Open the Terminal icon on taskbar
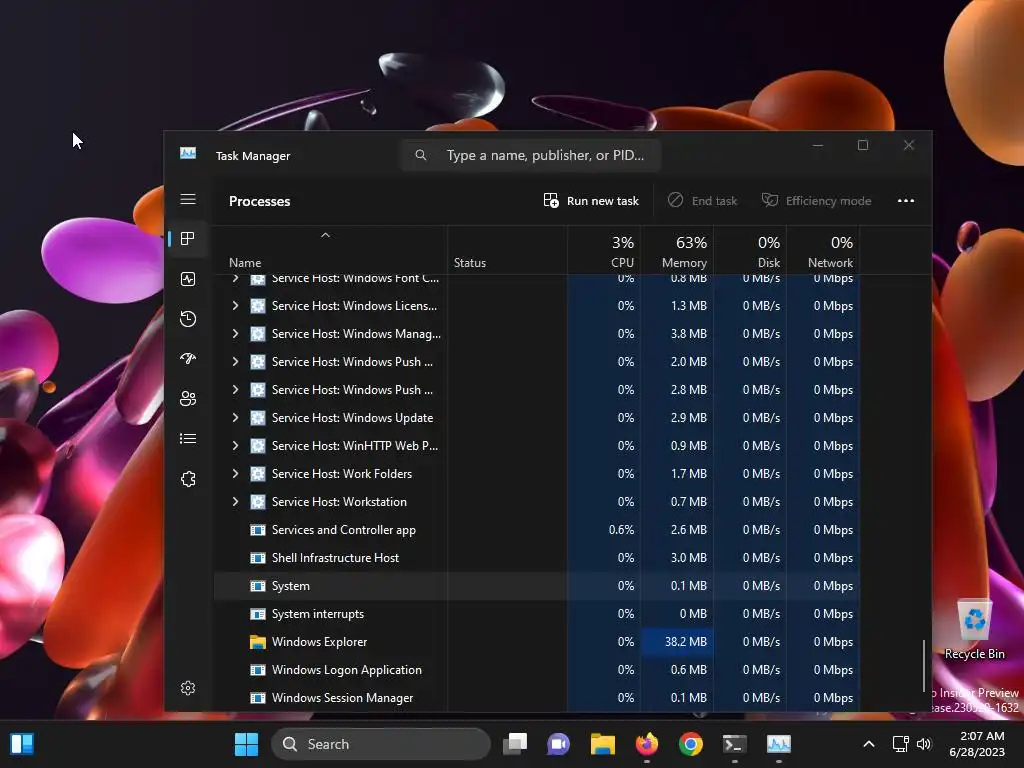The width and height of the screenshot is (1024, 768). pyautogui.click(x=735, y=744)
